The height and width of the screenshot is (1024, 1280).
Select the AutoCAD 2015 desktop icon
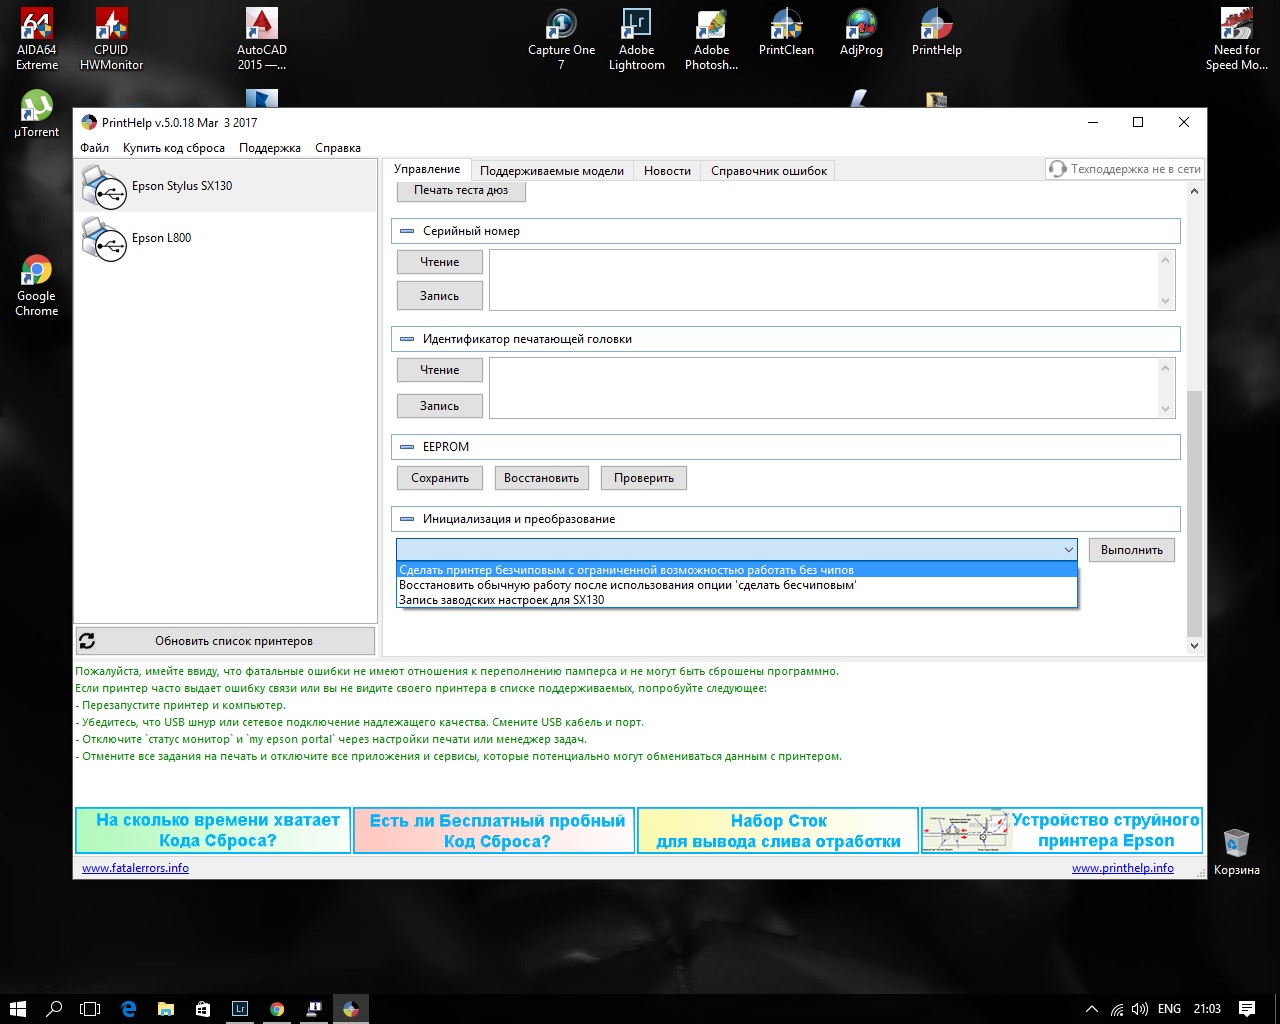[x=261, y=40]
